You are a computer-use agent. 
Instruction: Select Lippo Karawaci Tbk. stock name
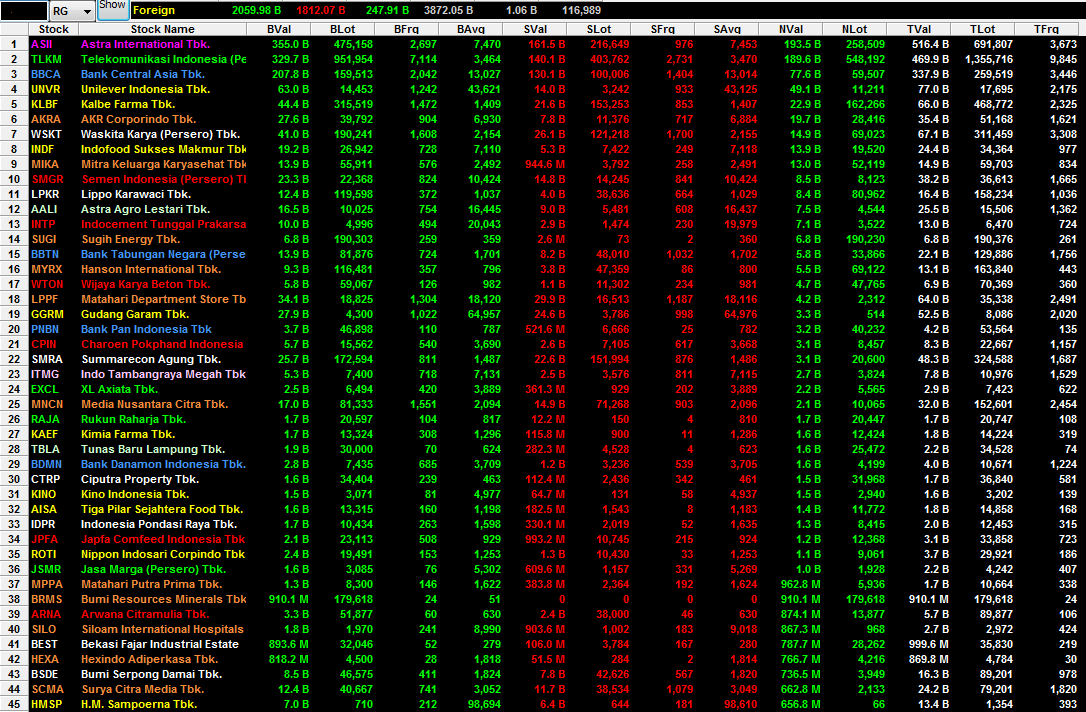tap(136, 195)
